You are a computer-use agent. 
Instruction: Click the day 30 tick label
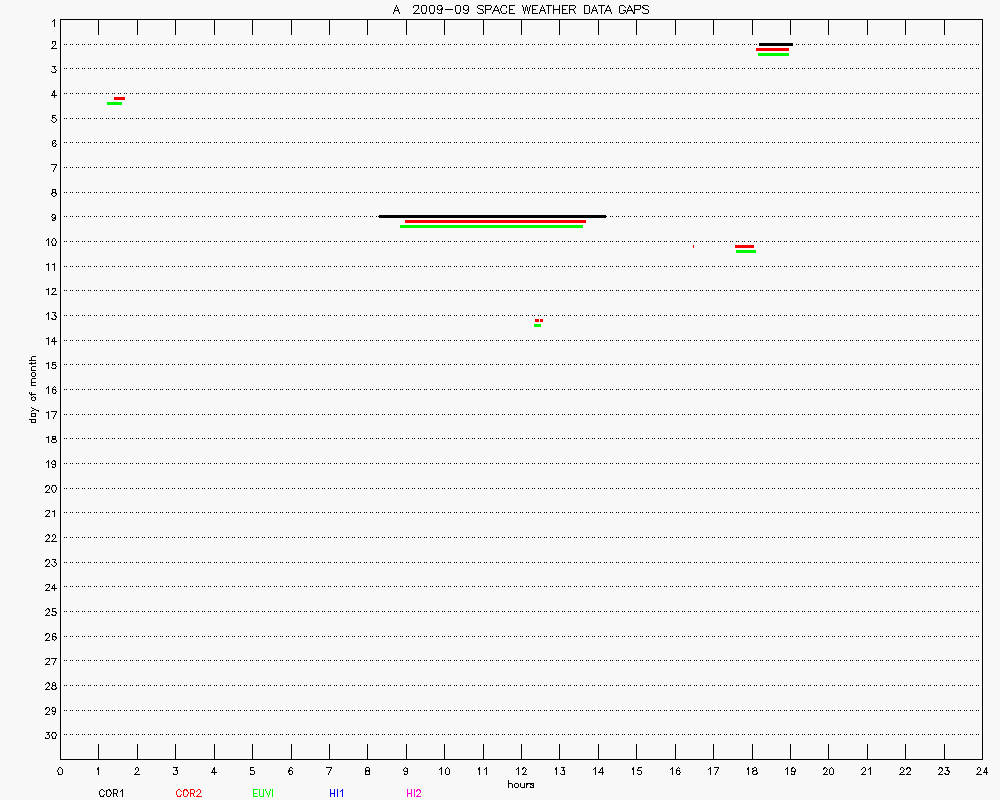click(x=48, y=735)
